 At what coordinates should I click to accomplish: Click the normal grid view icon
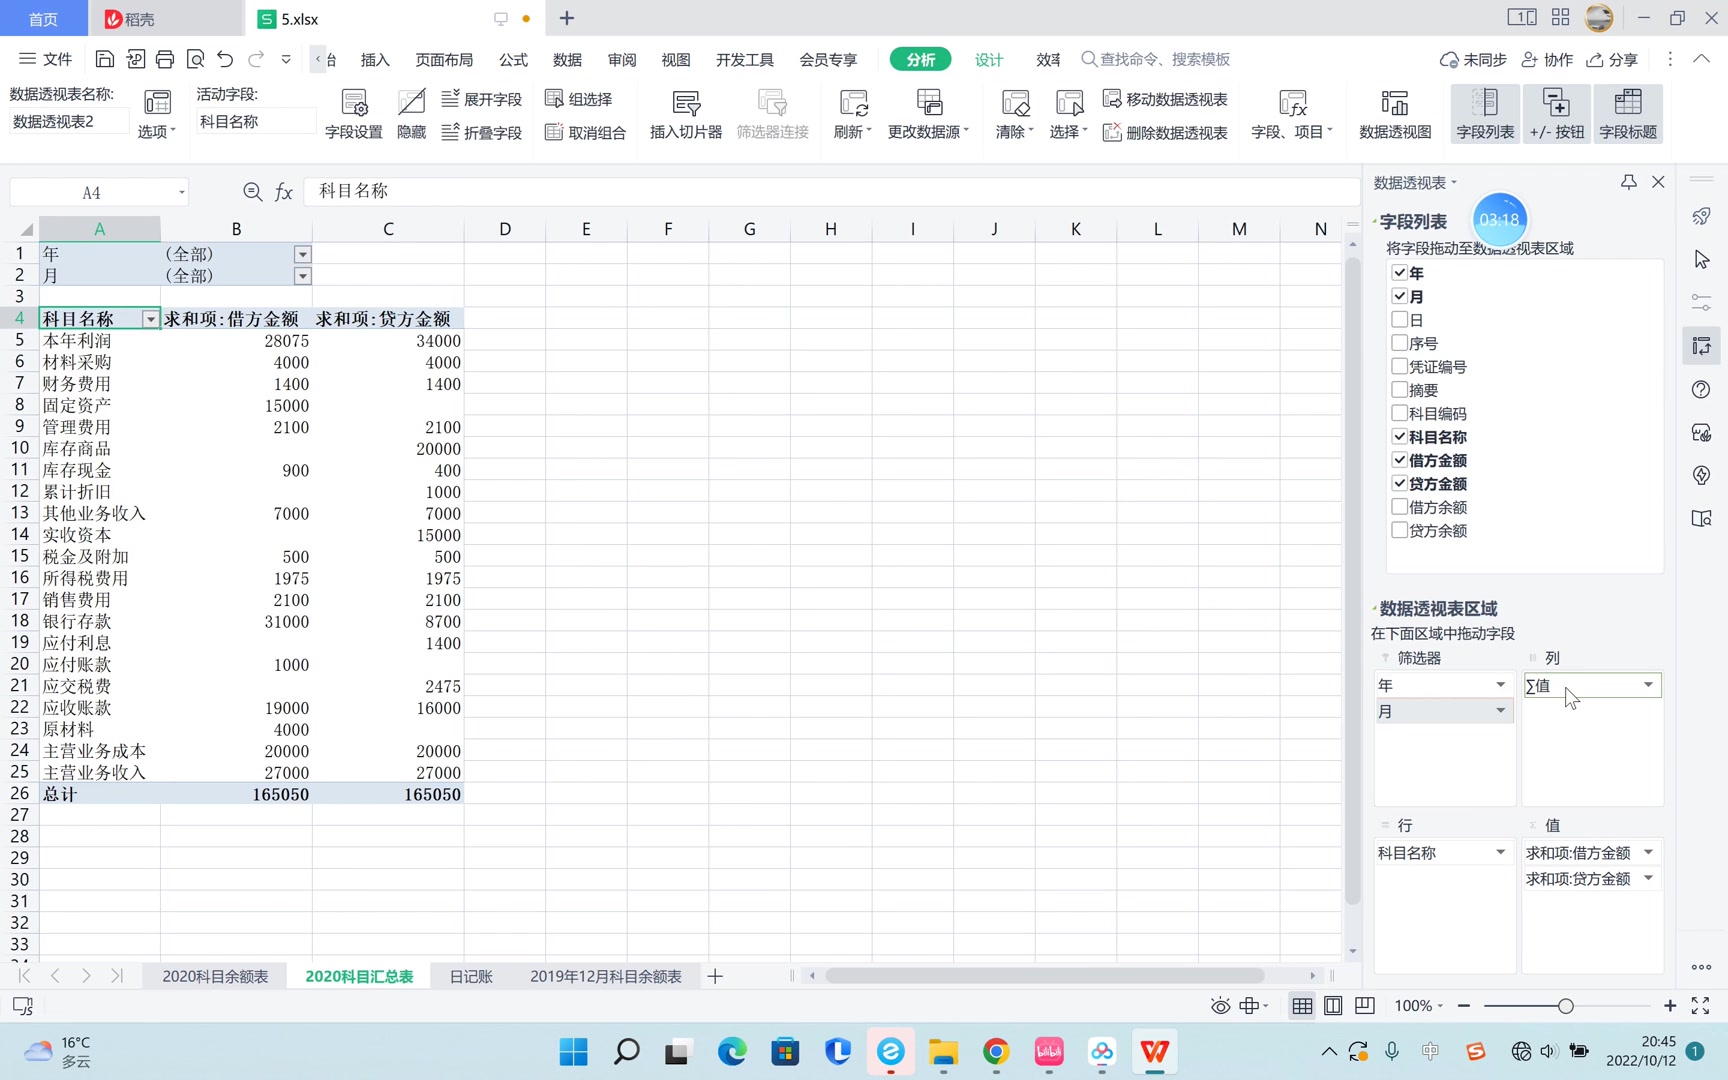click(1302, 1006)
